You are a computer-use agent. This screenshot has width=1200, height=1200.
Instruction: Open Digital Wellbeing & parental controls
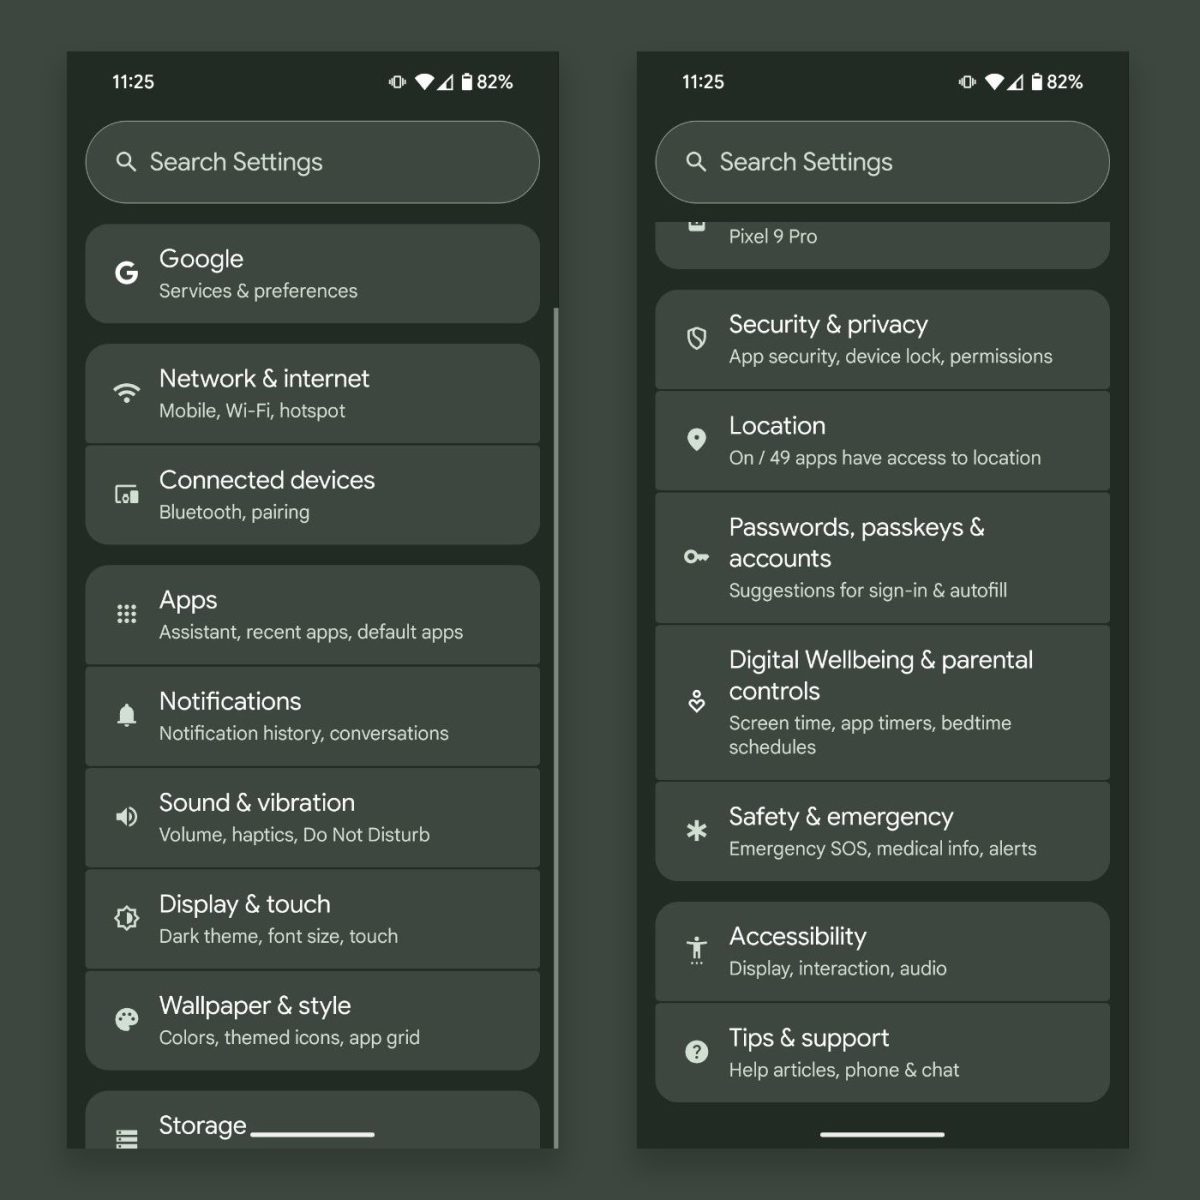tap(882, 702)
